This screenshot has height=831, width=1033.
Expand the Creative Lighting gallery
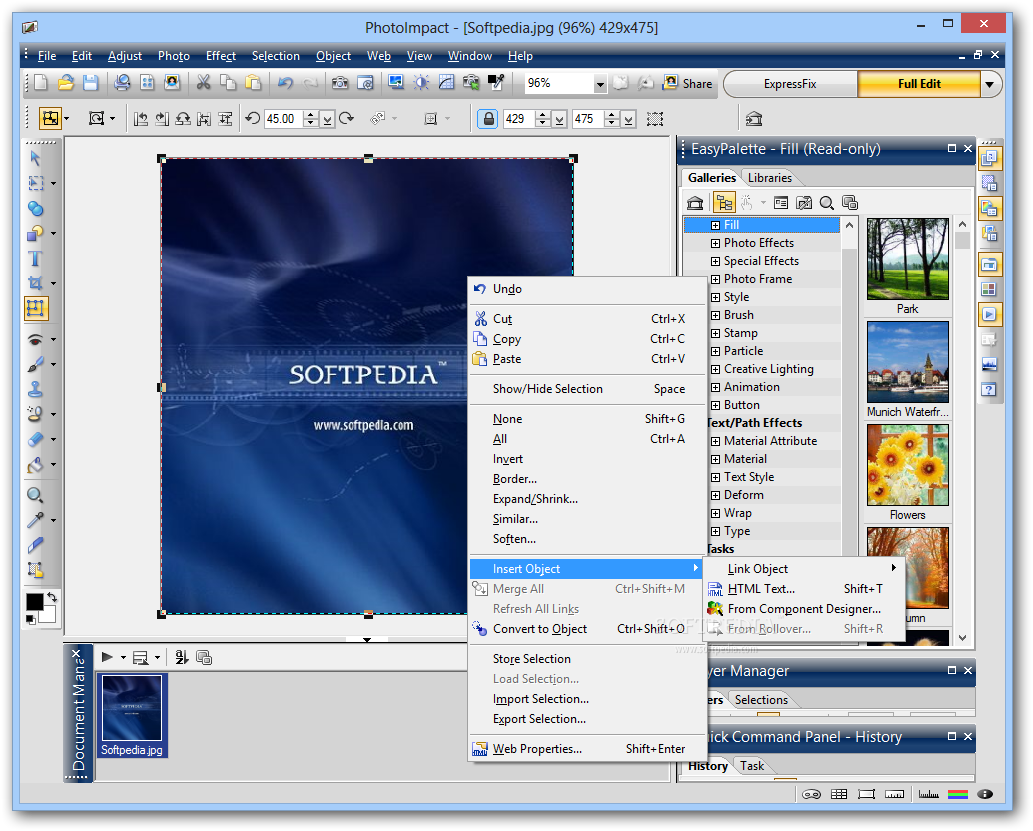715,369
